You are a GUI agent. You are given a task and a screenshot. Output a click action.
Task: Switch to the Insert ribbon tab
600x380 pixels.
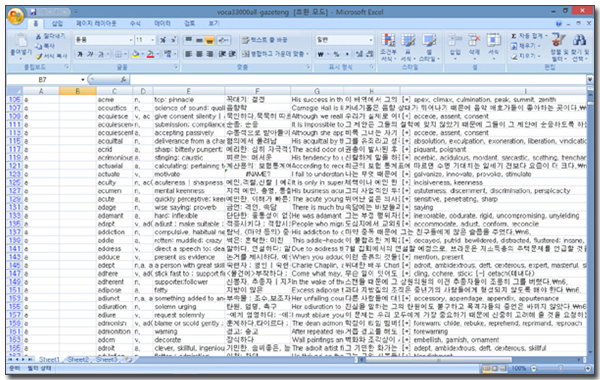coord(57,23)
